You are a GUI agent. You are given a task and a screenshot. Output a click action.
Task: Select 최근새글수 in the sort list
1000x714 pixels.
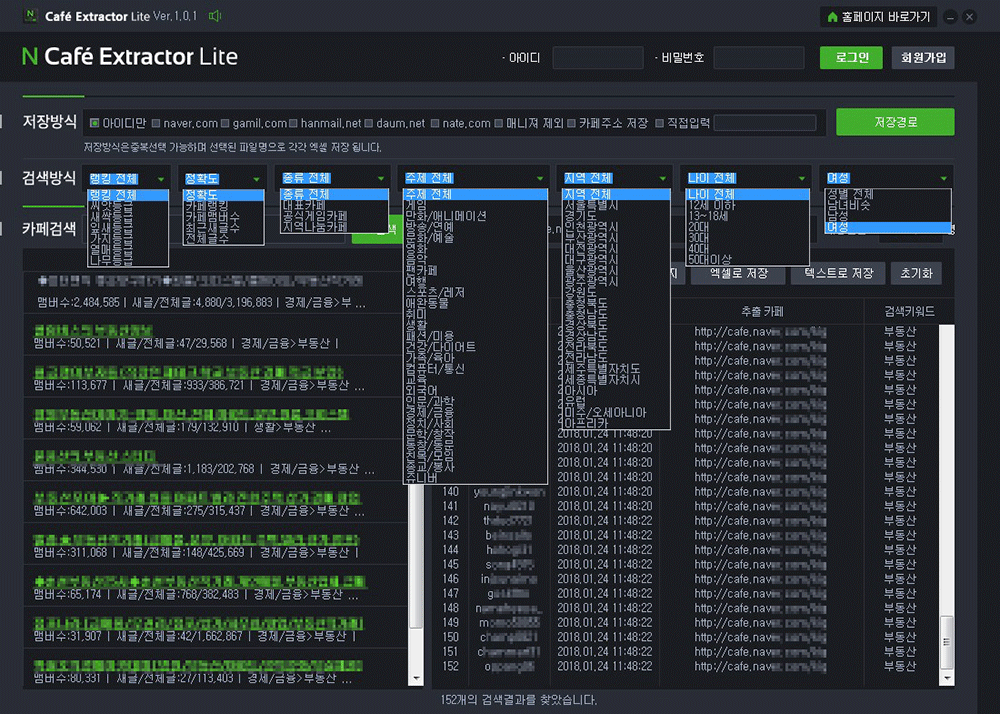223,228
